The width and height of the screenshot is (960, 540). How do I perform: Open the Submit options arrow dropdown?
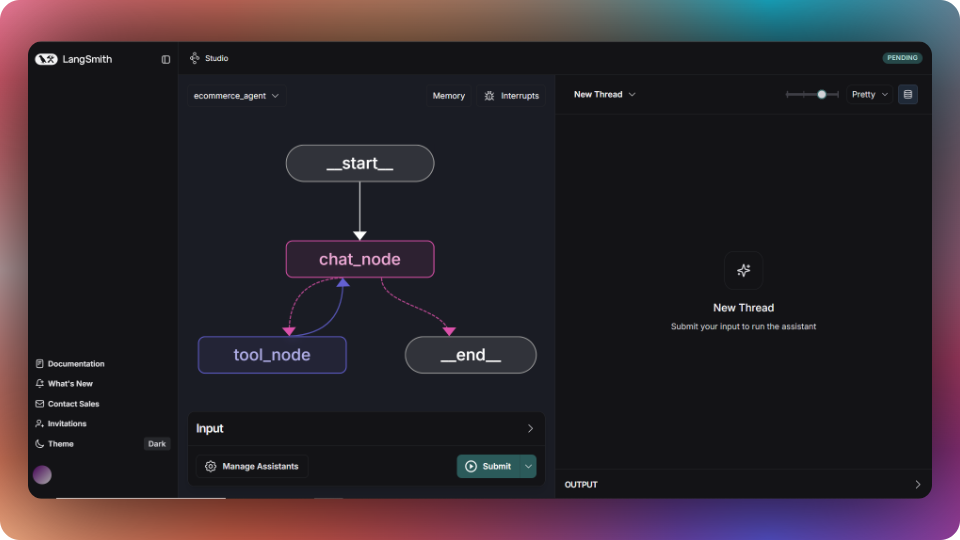click(528, 467)
